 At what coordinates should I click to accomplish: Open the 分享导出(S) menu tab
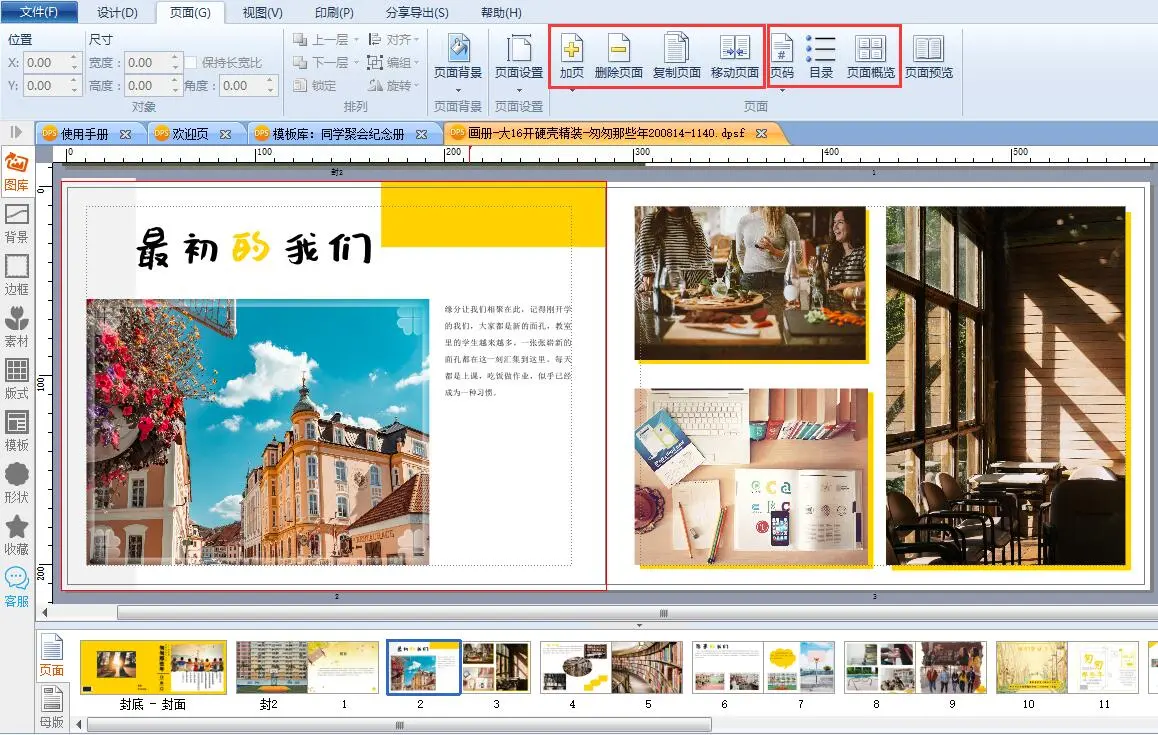tap(417, 12)
